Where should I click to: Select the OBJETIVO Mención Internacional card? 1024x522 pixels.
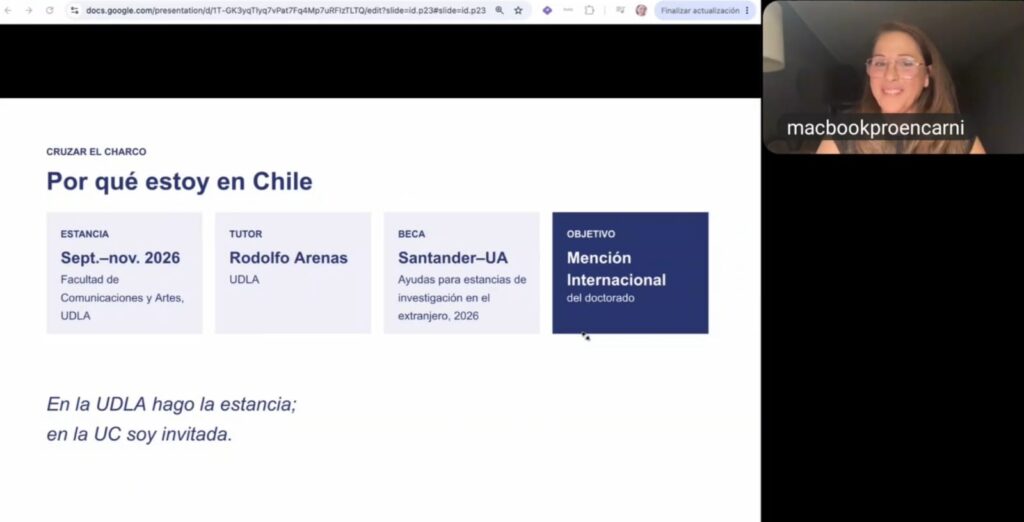(630, 273)
